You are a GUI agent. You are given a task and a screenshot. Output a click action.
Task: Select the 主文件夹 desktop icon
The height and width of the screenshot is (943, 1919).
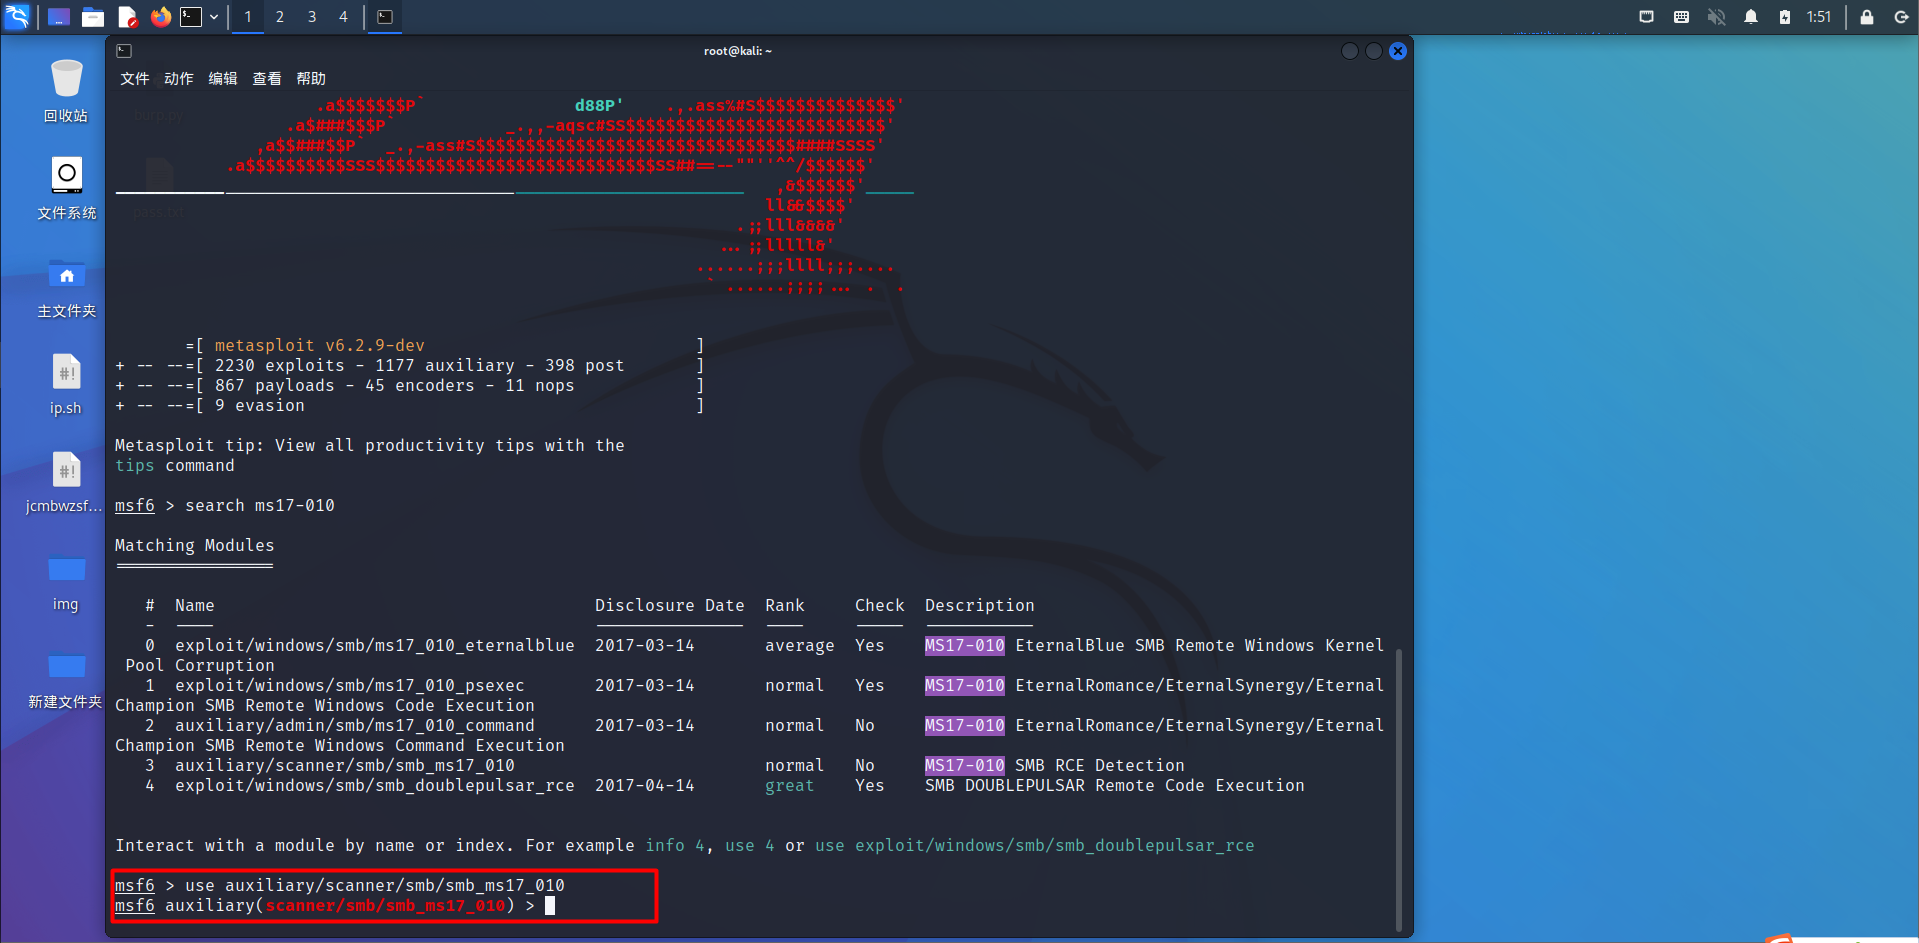coord(66,287)
